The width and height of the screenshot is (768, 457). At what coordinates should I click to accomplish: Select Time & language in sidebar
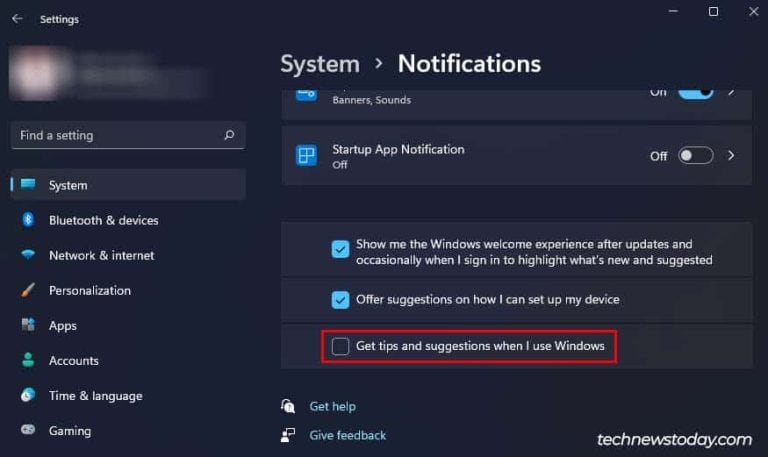(x=95, y=396)
